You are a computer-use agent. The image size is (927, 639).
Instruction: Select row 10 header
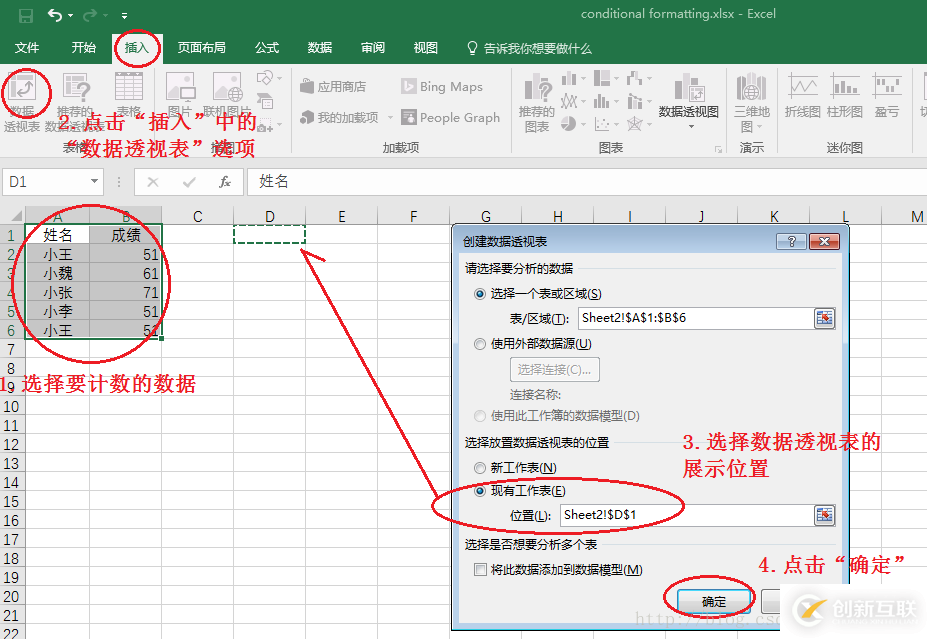(x=11, y=407)
